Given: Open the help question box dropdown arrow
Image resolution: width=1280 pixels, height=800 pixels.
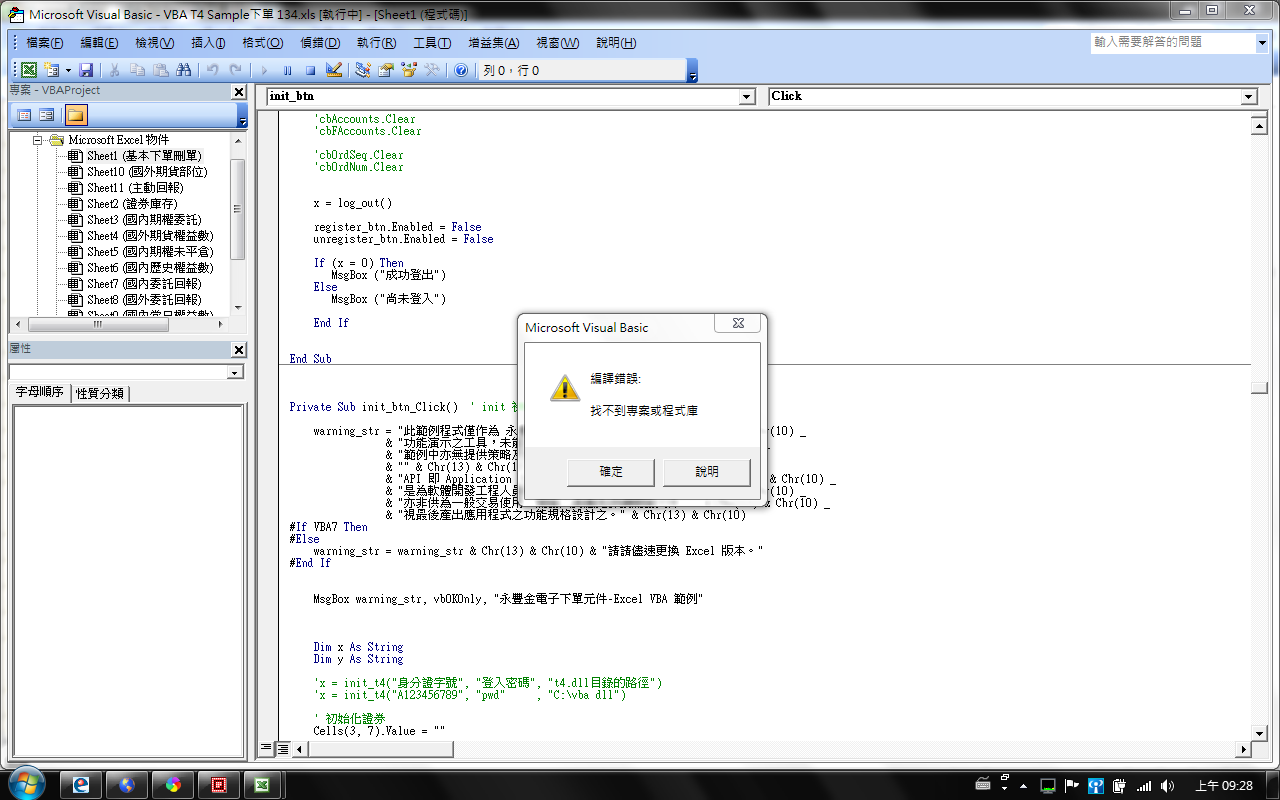Looking at the screenshot, I should pyautogui.click(x=1261, y=42).
